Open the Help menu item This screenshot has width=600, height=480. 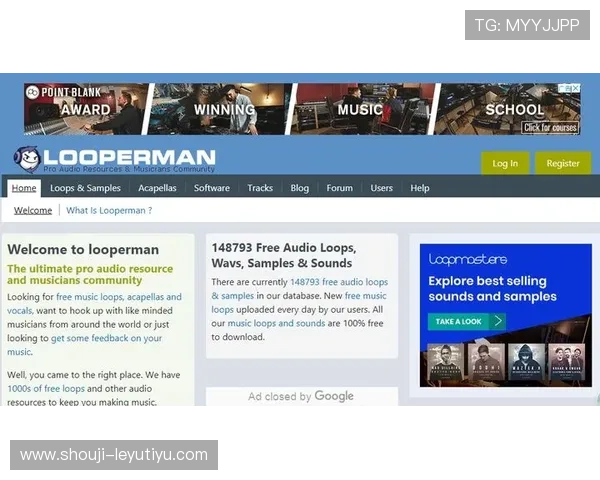click(420, 188)
